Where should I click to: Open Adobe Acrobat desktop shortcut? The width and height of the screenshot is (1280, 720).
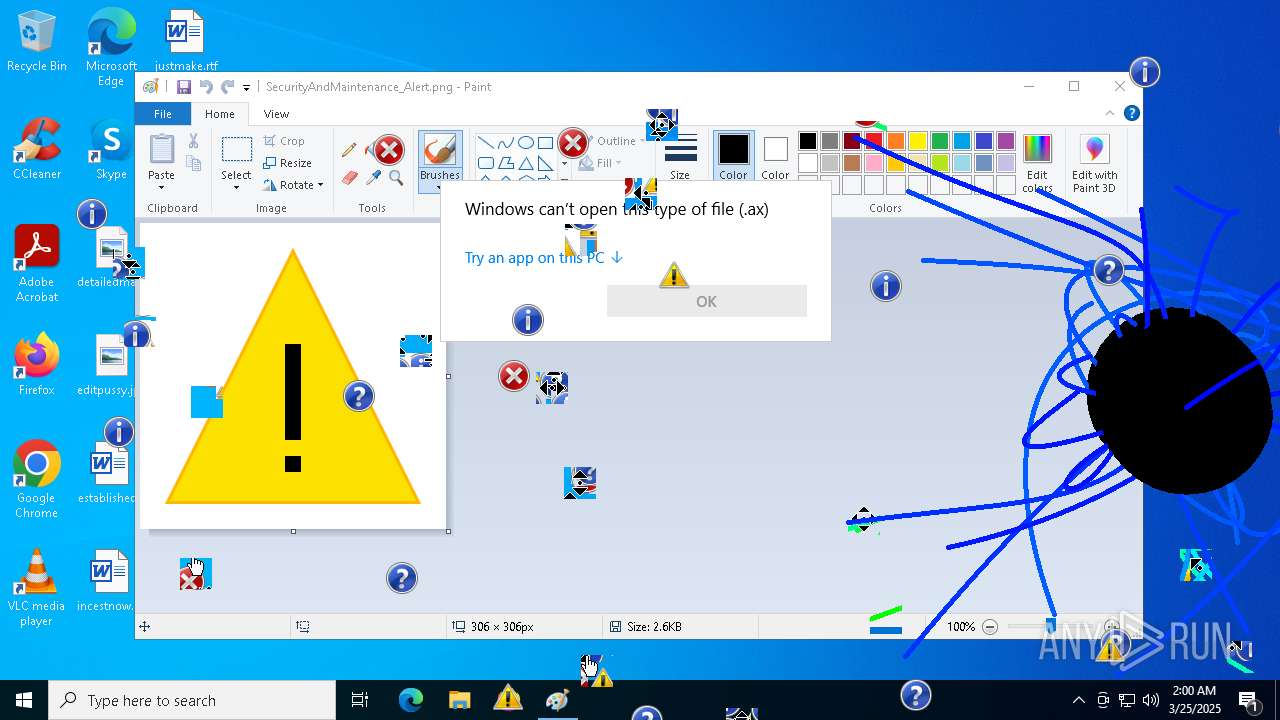coord(36,264)
